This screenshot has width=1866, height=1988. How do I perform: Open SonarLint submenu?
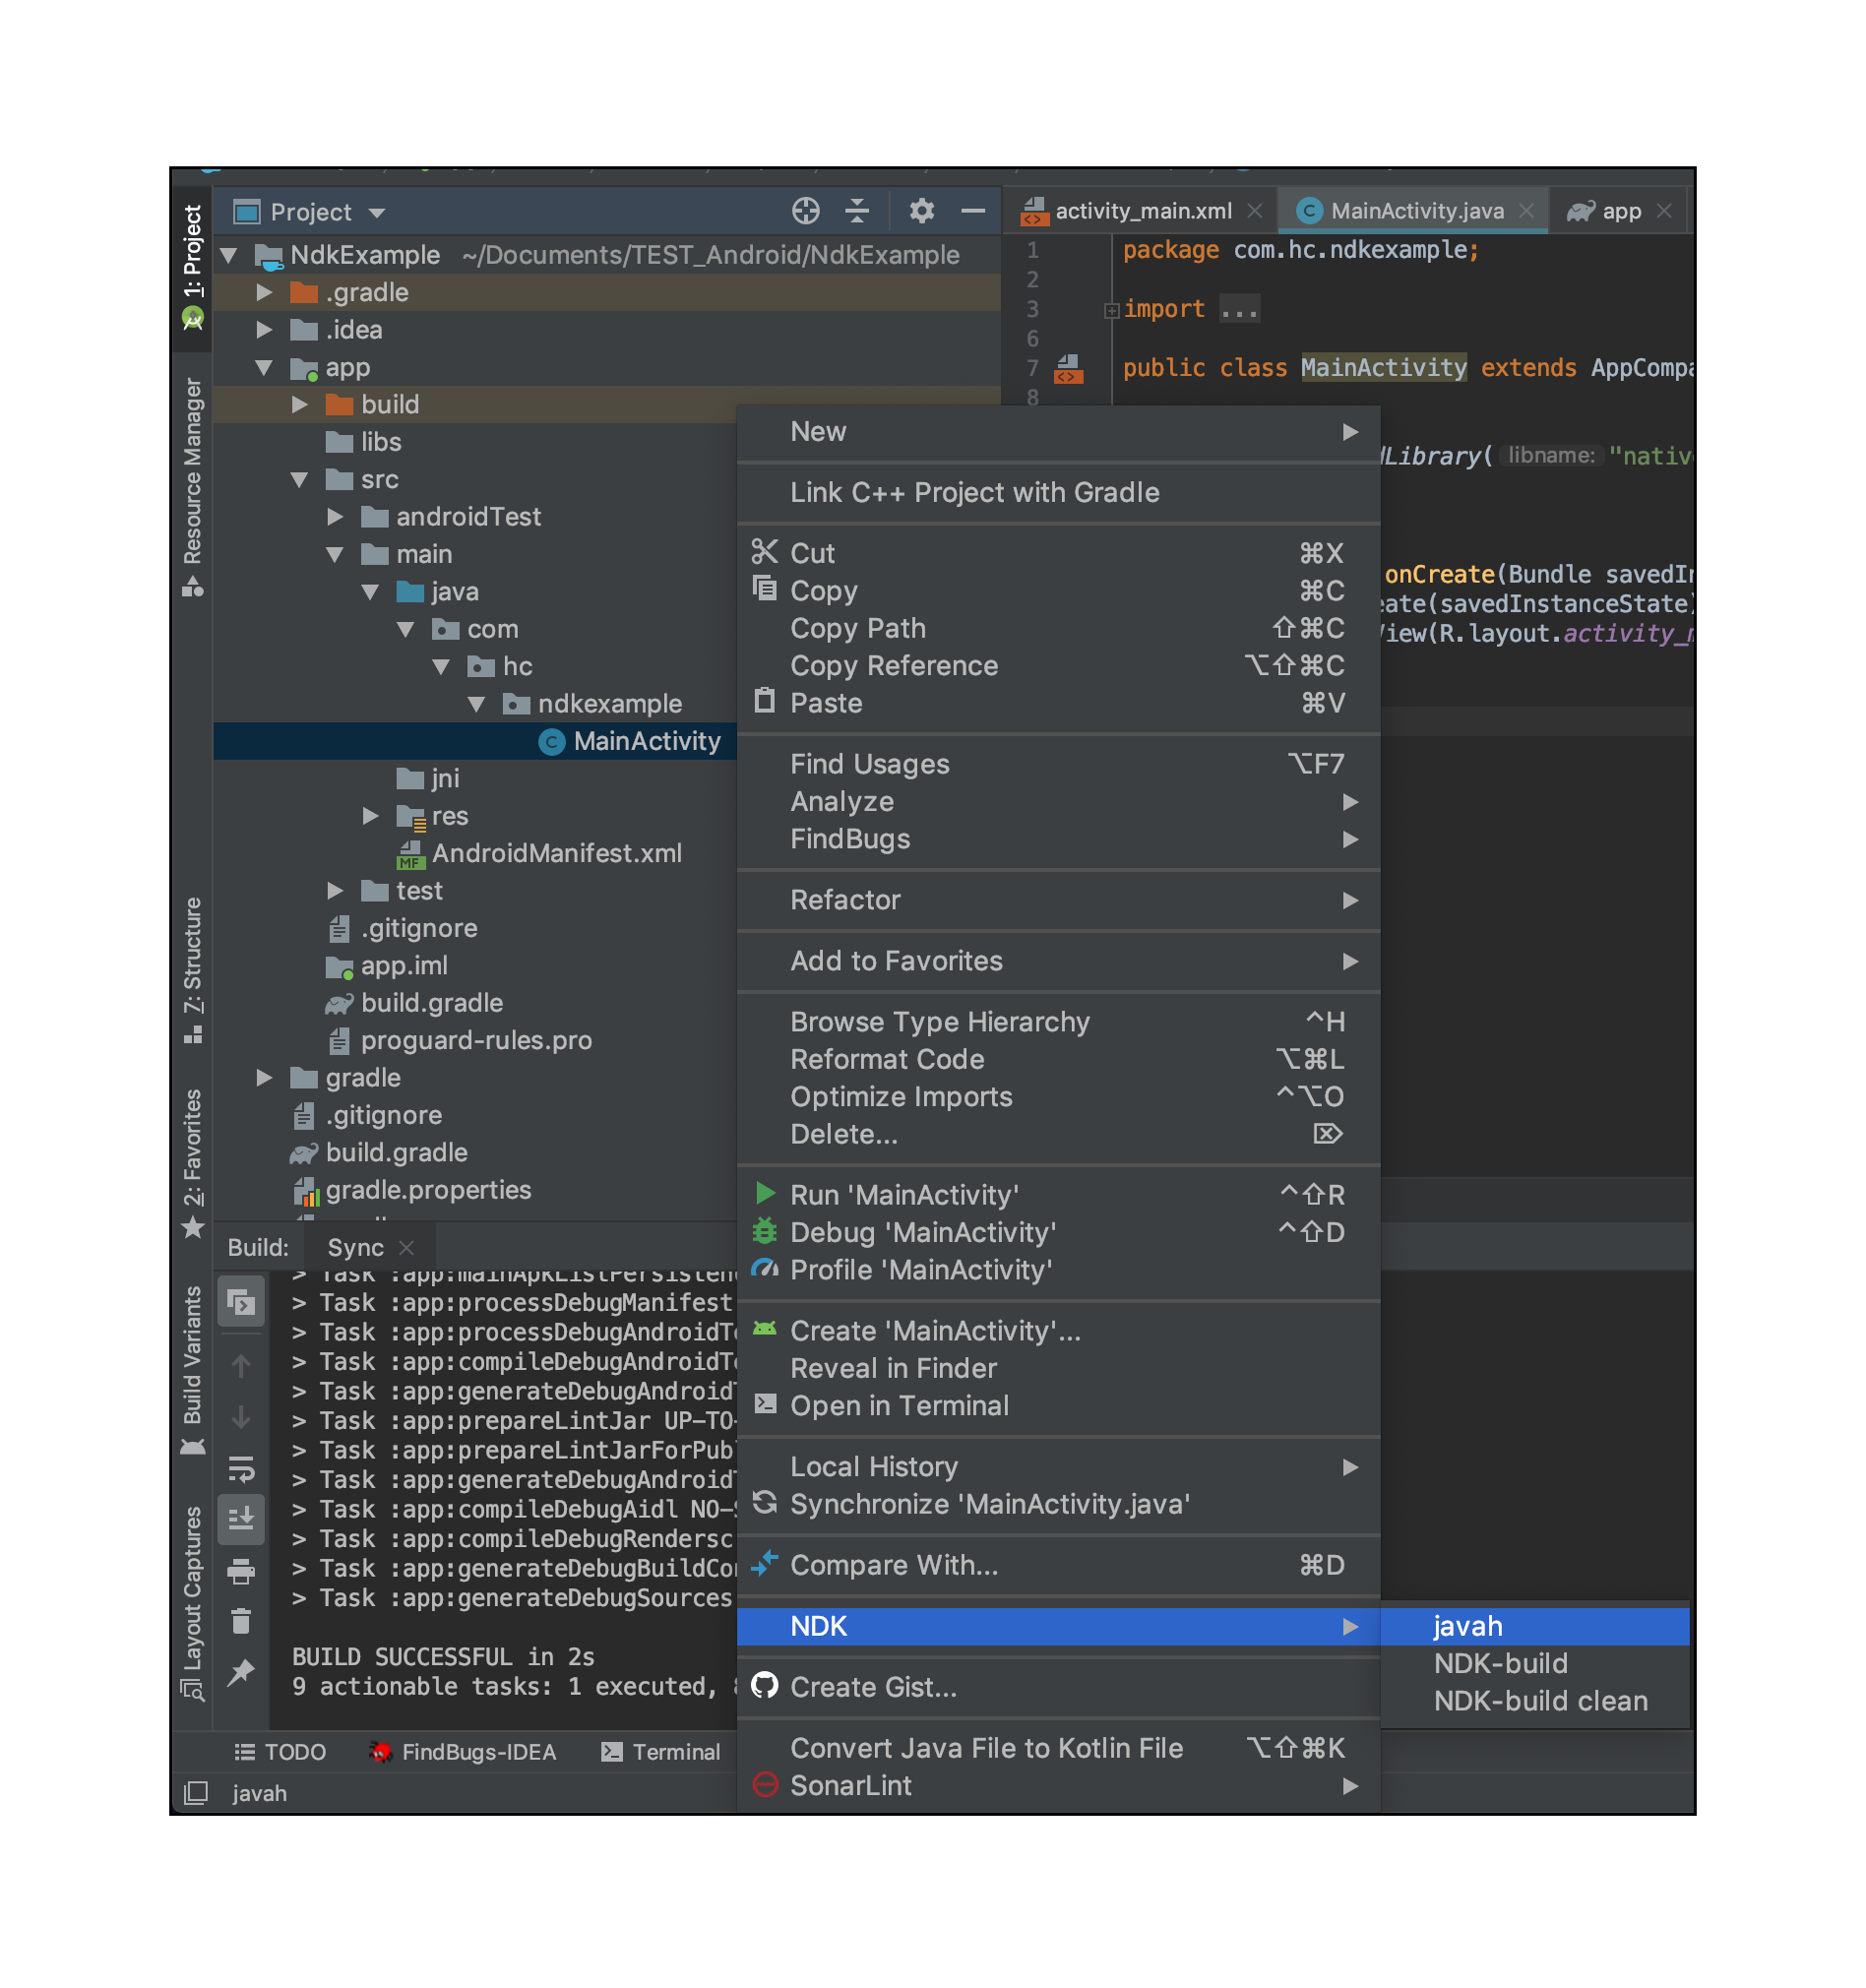click(x=1058, y=1786)
